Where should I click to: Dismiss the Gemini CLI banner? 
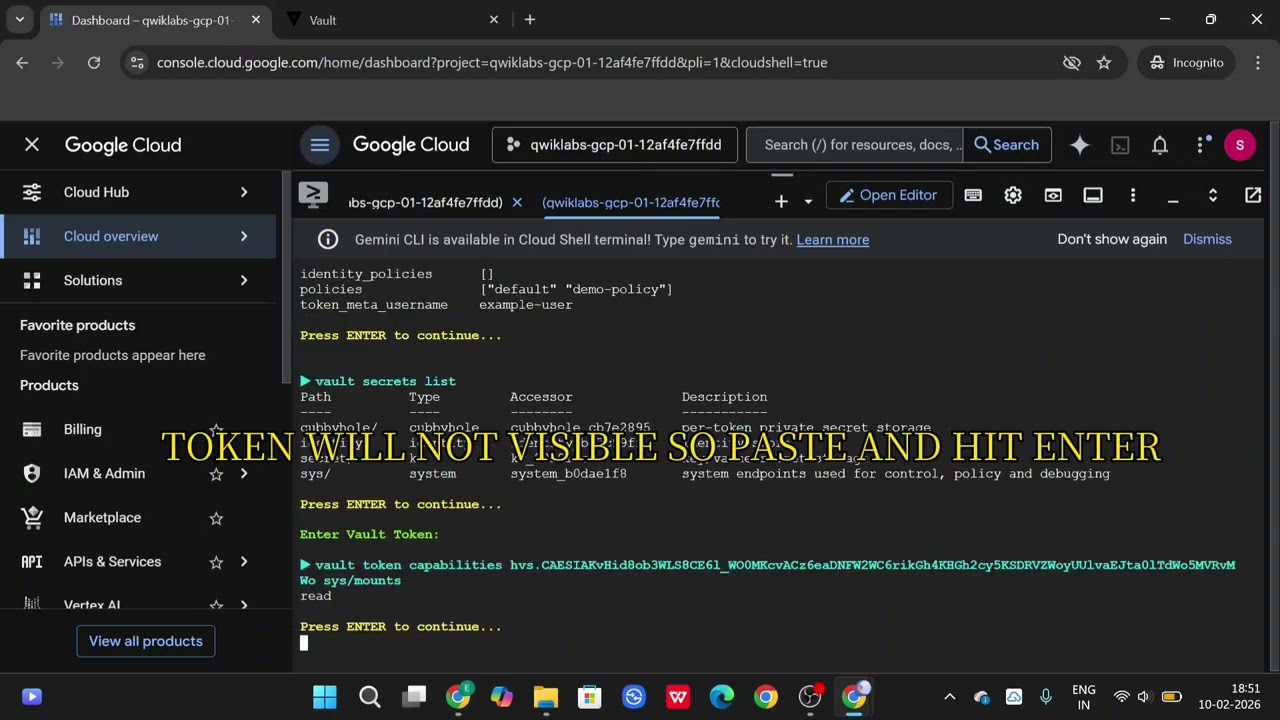point(1207,239)
